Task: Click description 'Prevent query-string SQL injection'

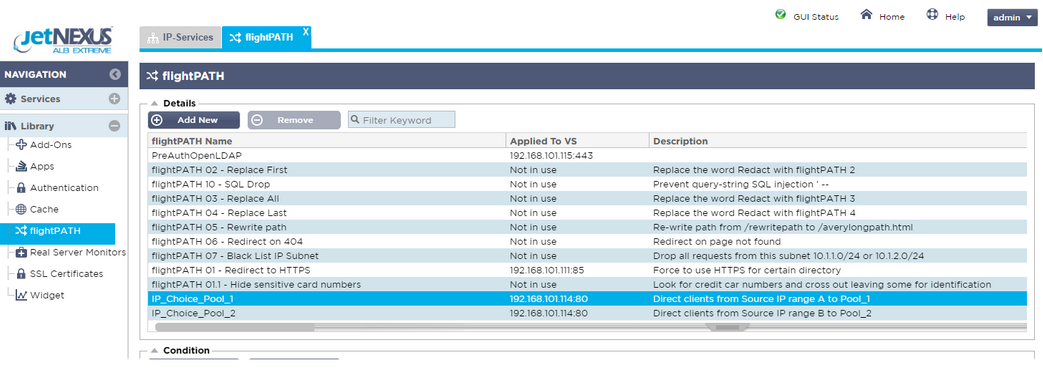Action: click(742, 184)
